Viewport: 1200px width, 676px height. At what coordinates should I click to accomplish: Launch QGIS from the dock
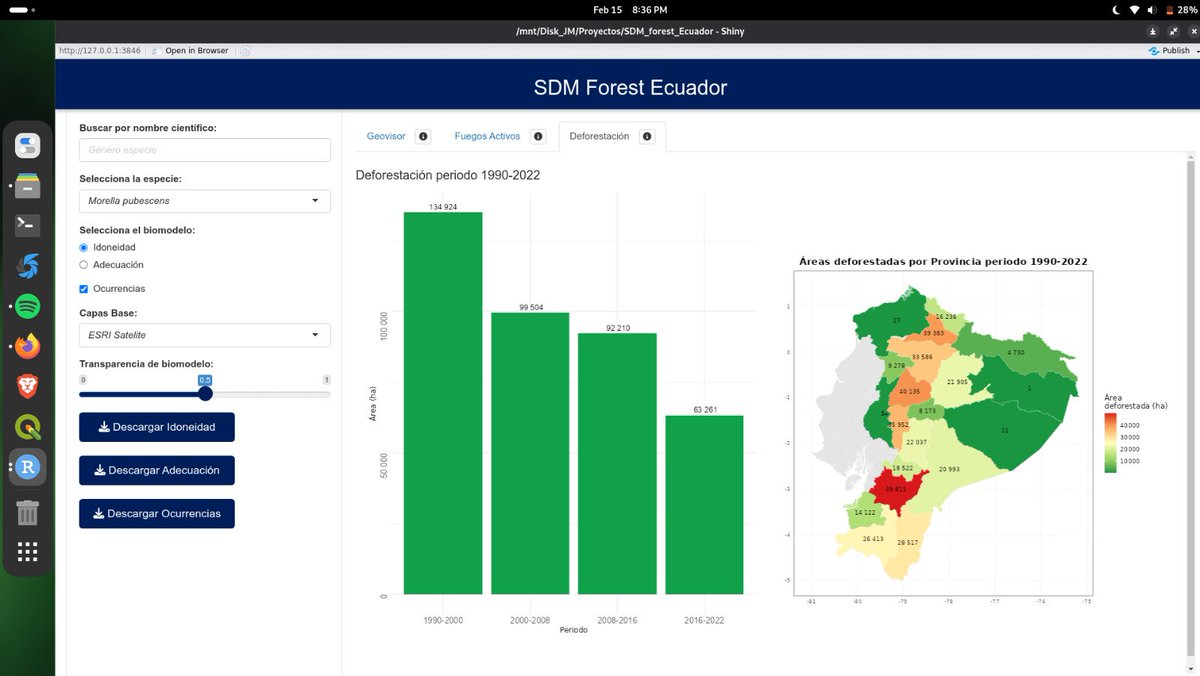pos(27,427)
